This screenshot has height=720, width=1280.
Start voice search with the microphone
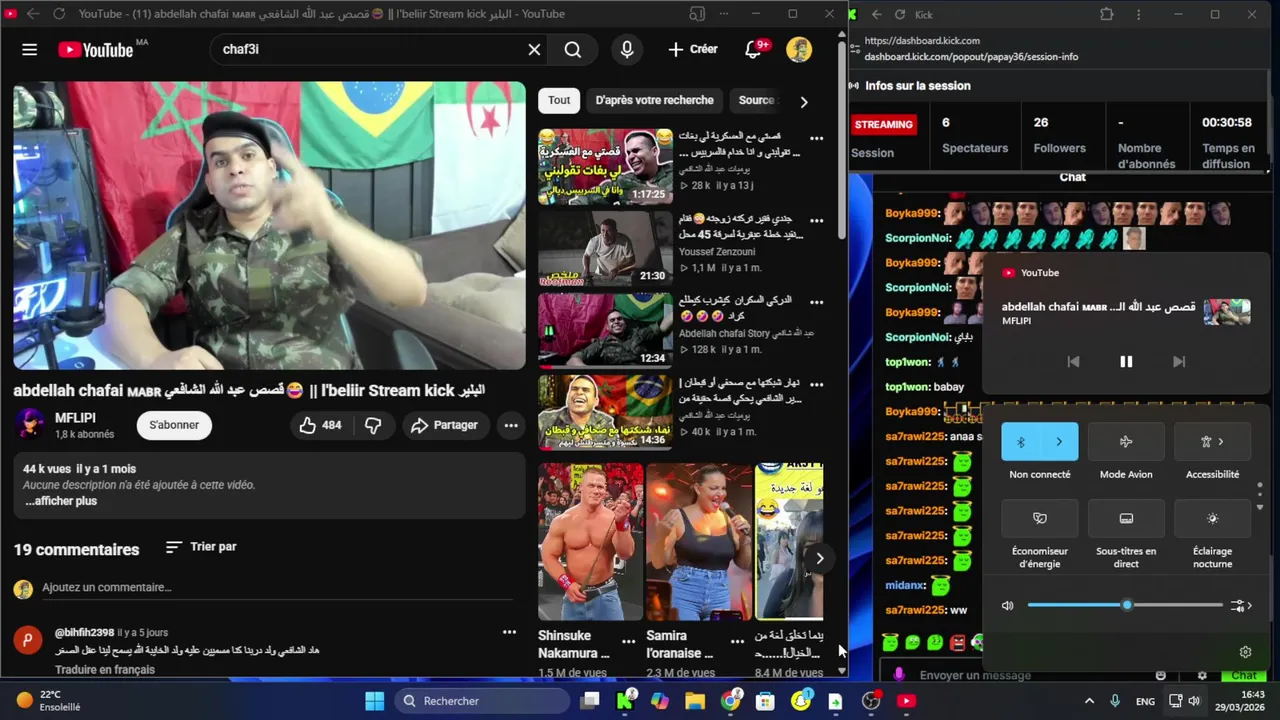click(627, 50)
